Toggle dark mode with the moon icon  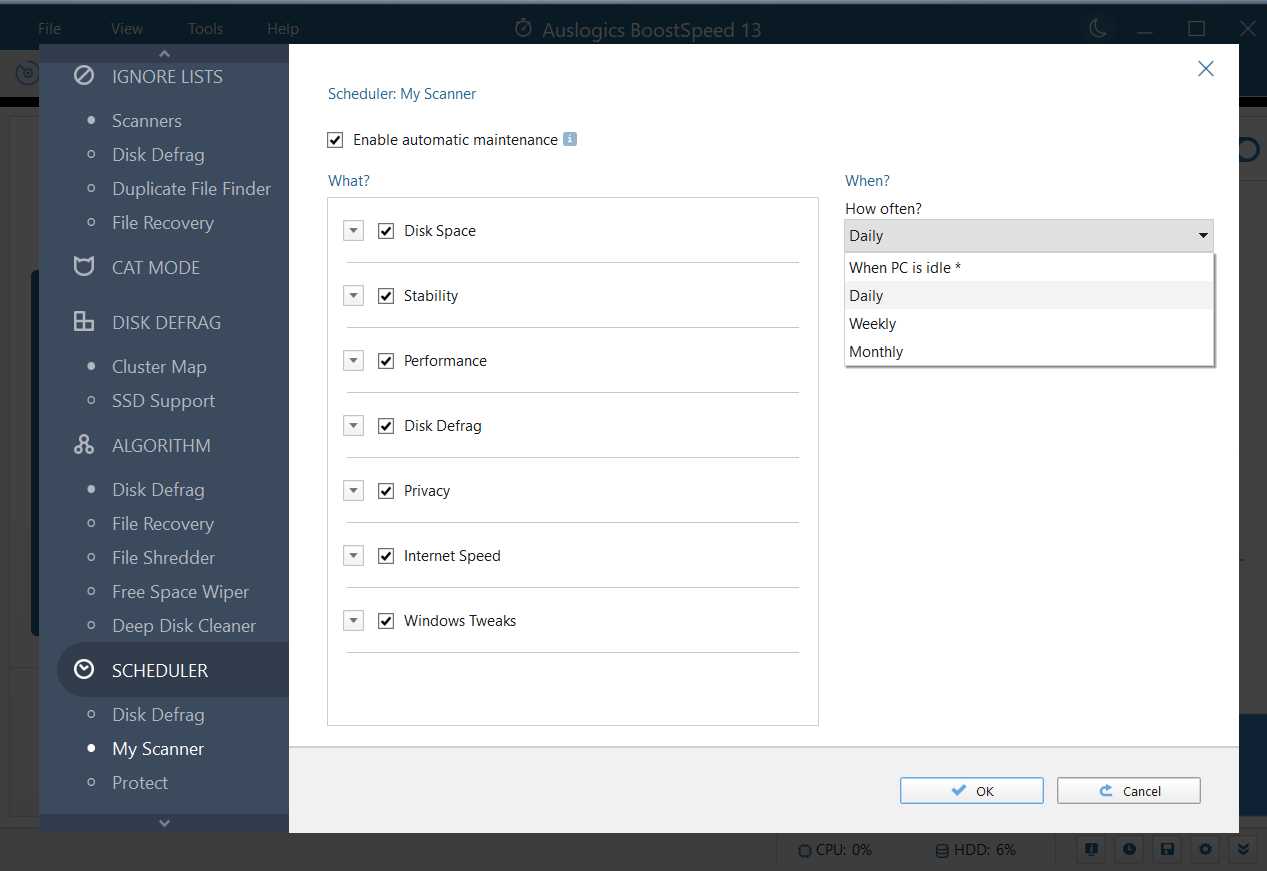pos(1098,29)
